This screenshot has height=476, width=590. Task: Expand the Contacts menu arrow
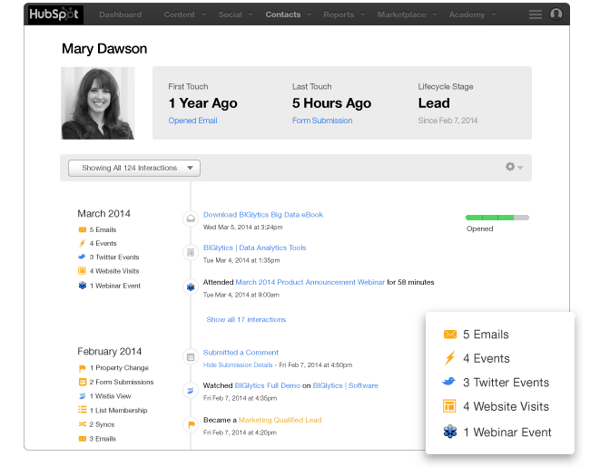309,15
